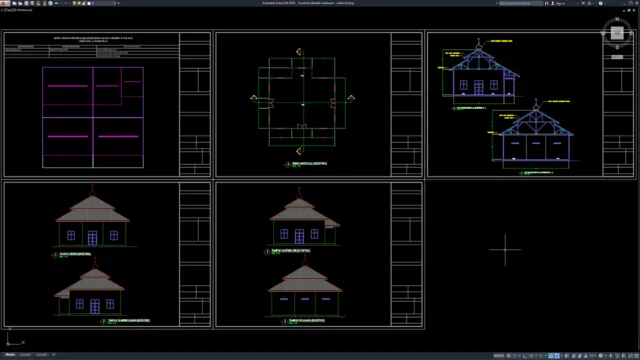Toggle ortho mode in status bar
Viewport: 640px width, 360px height.
[x=525, y=356]
